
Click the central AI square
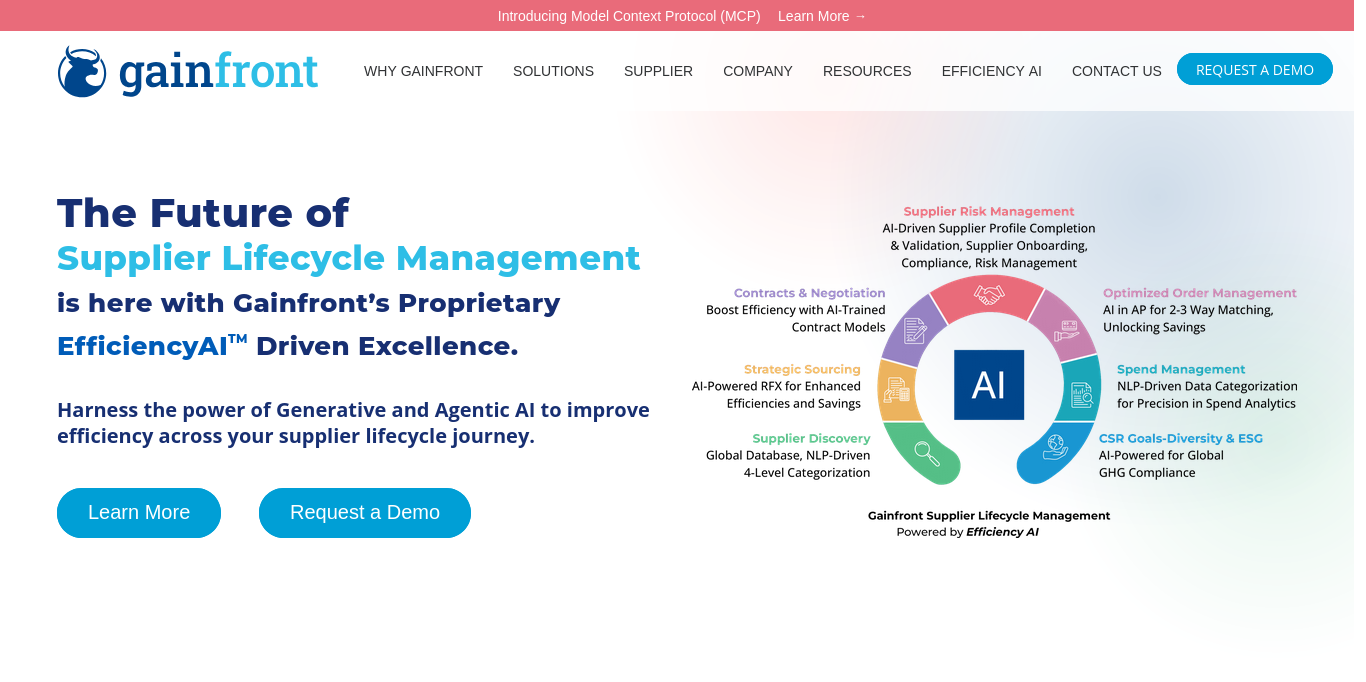[988, 384]
